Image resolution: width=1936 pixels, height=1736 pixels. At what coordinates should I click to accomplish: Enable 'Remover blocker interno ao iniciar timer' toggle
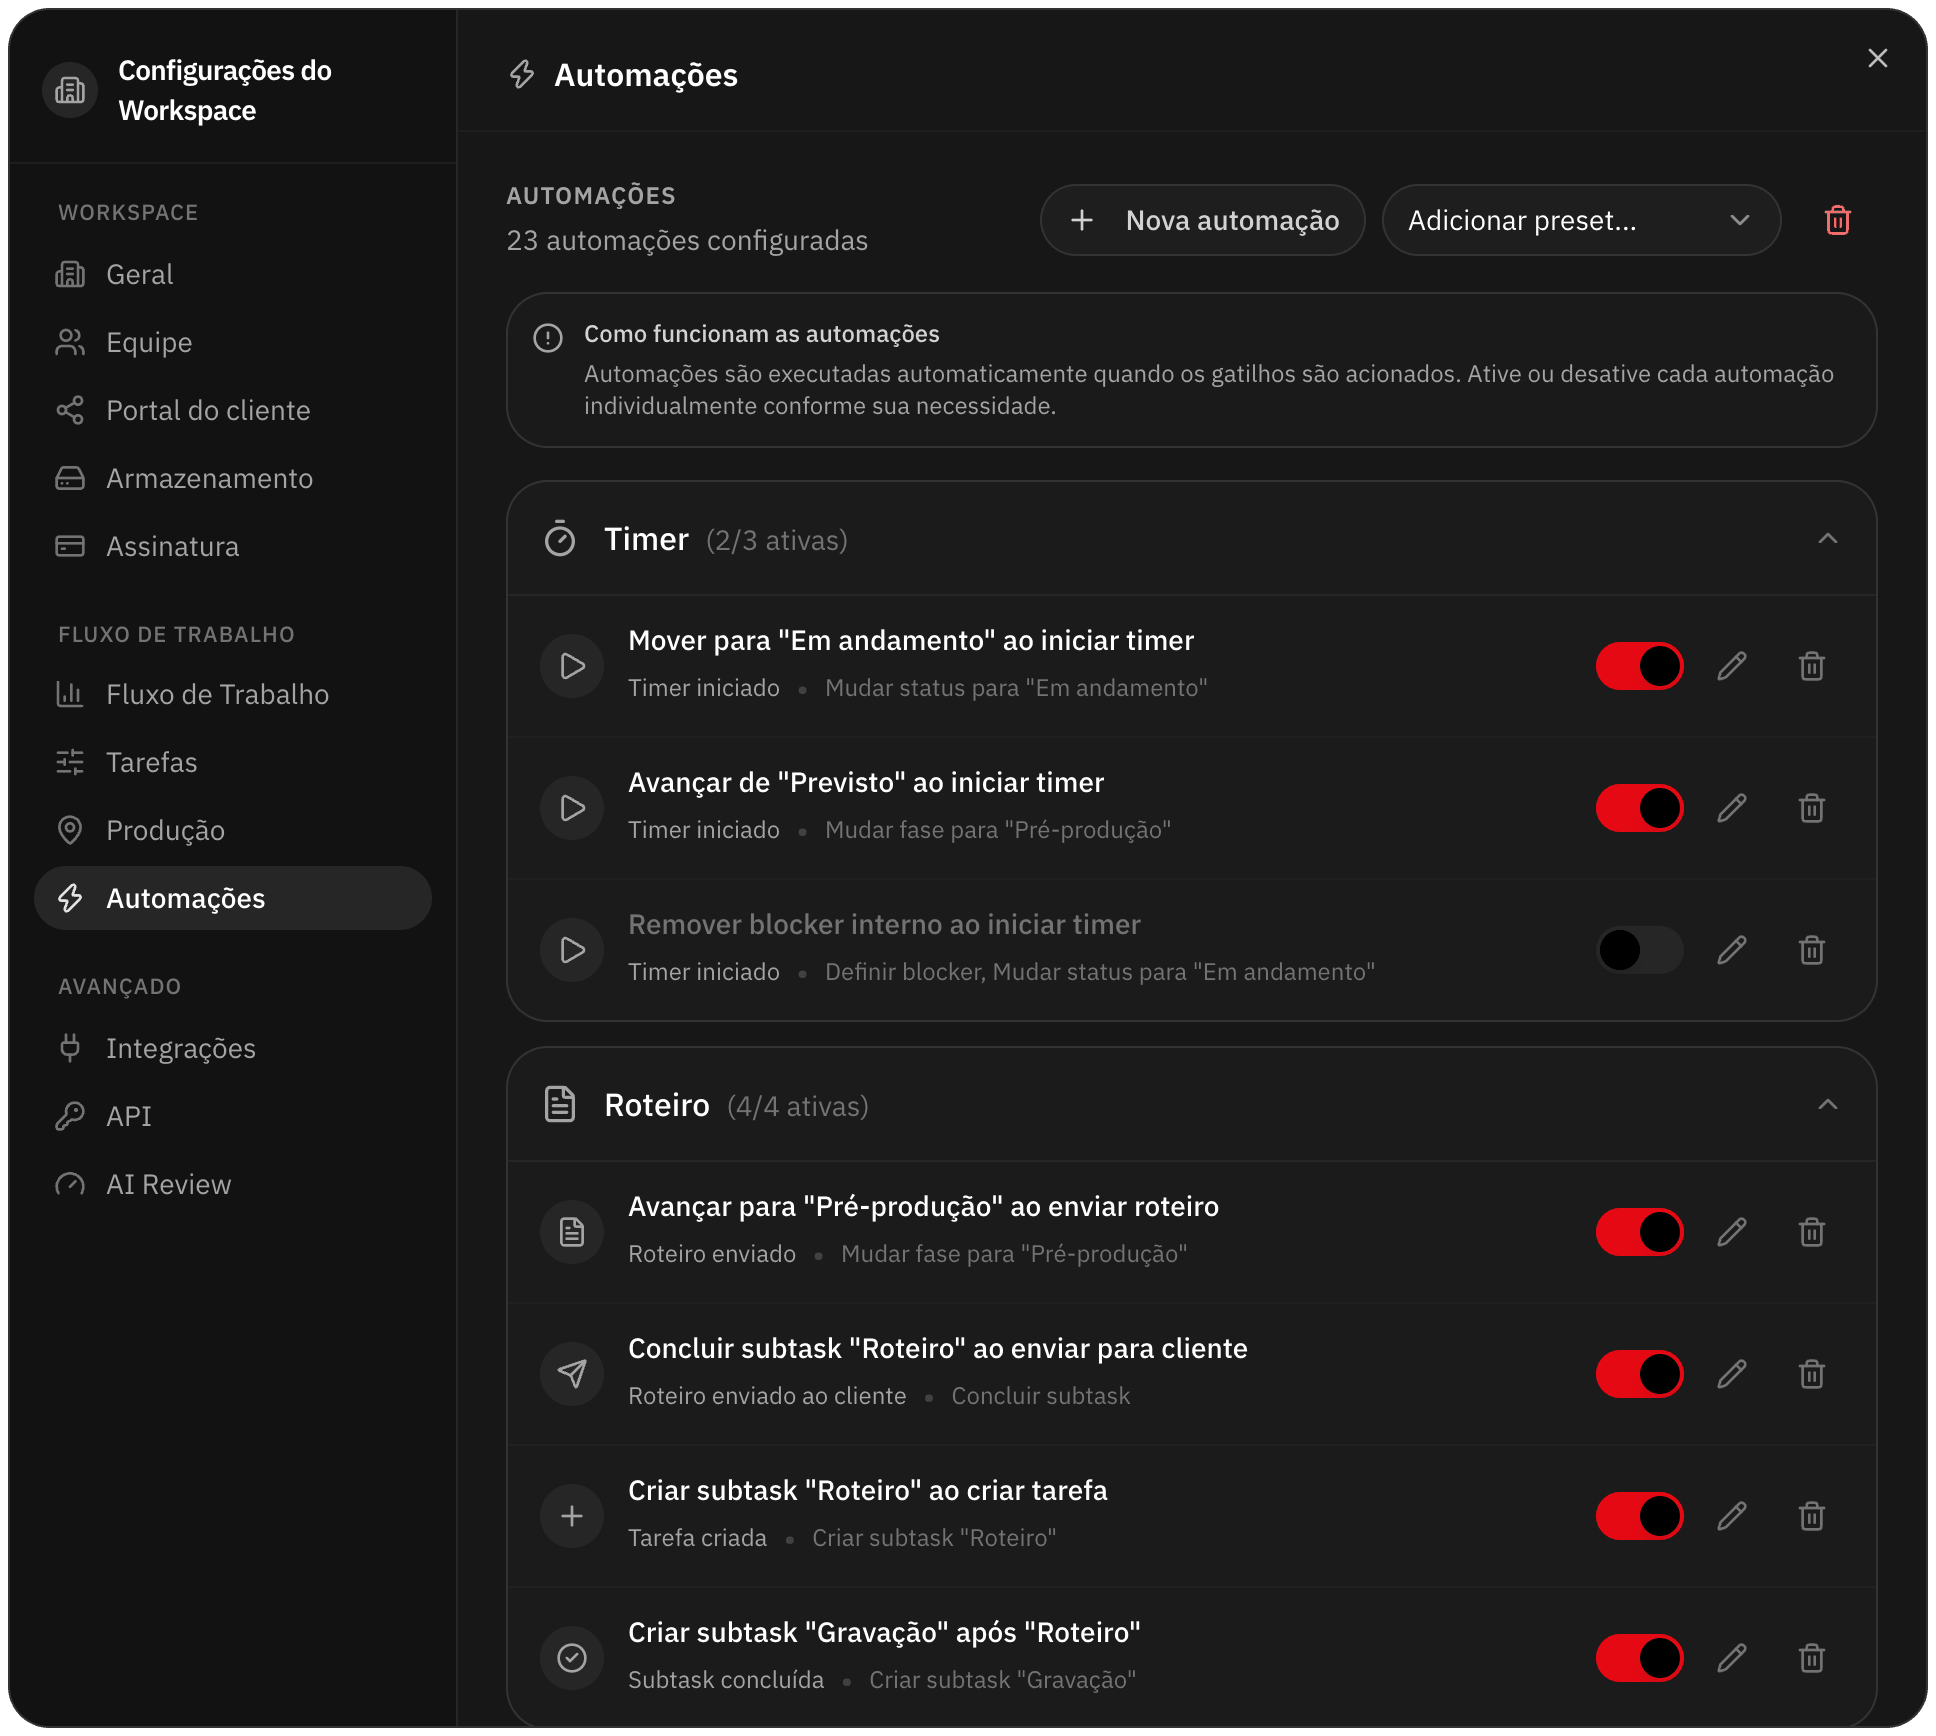(x=1640, y=950)
